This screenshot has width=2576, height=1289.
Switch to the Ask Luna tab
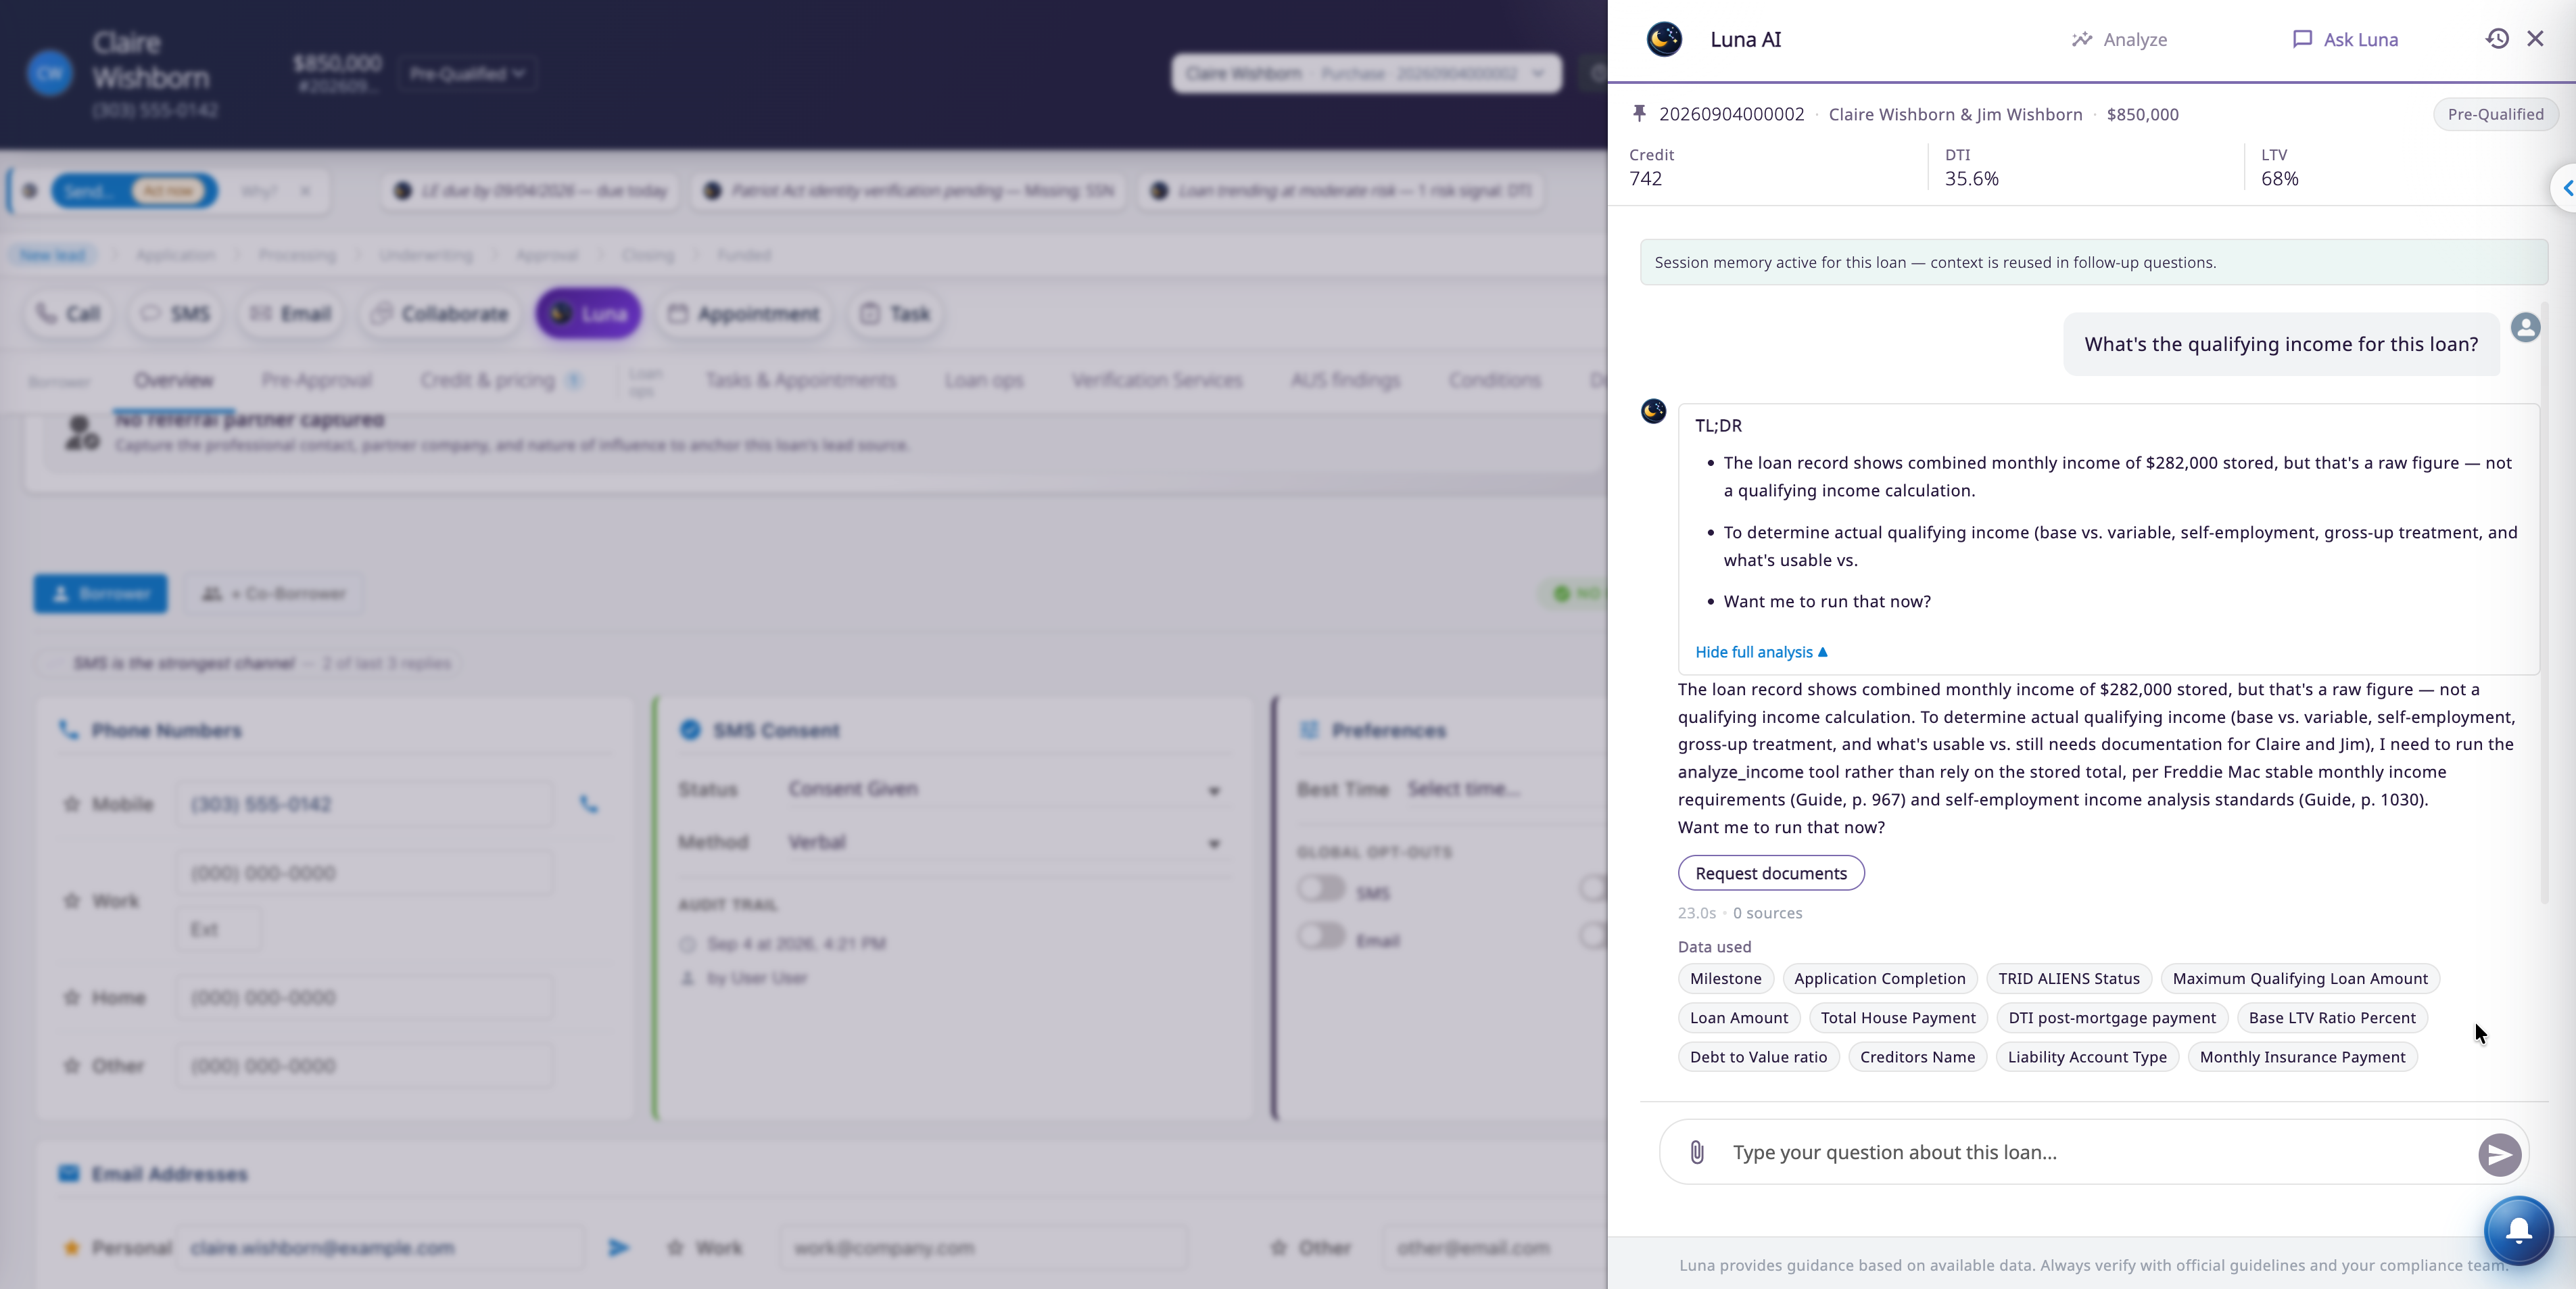pos(2345,39)
